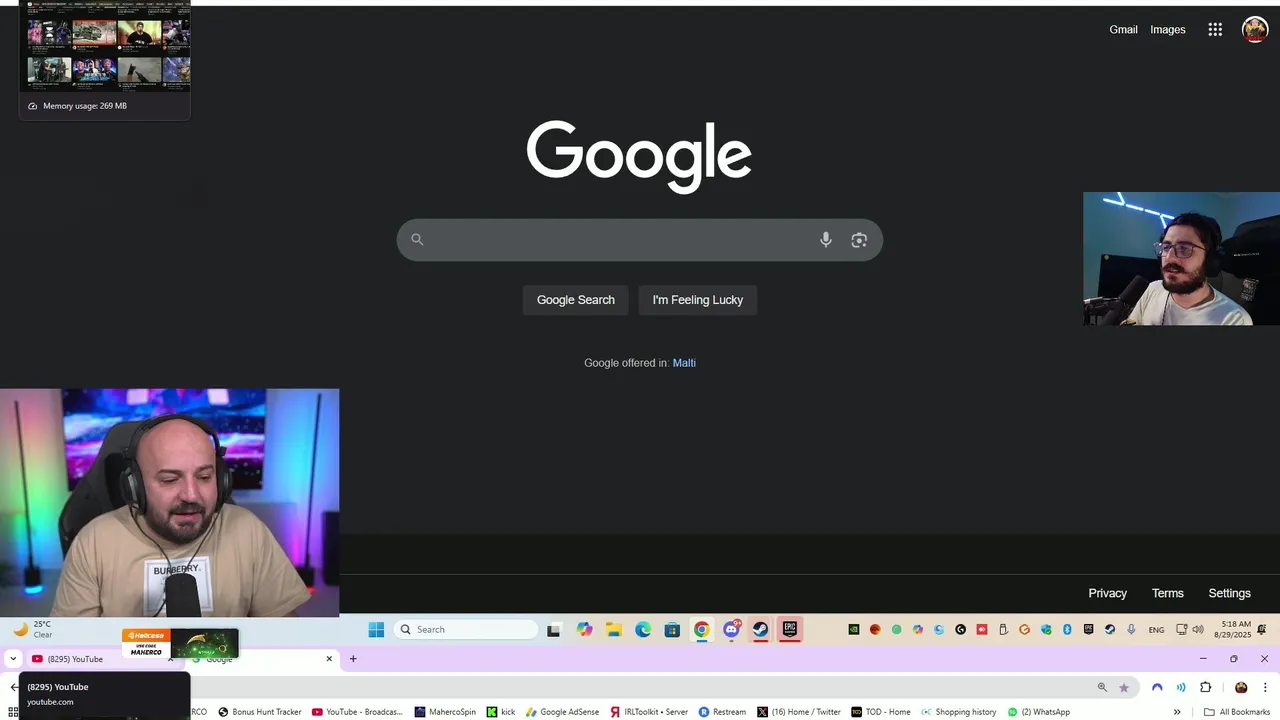
Task: Open the Restream bookmark
Action: point(722,712)
